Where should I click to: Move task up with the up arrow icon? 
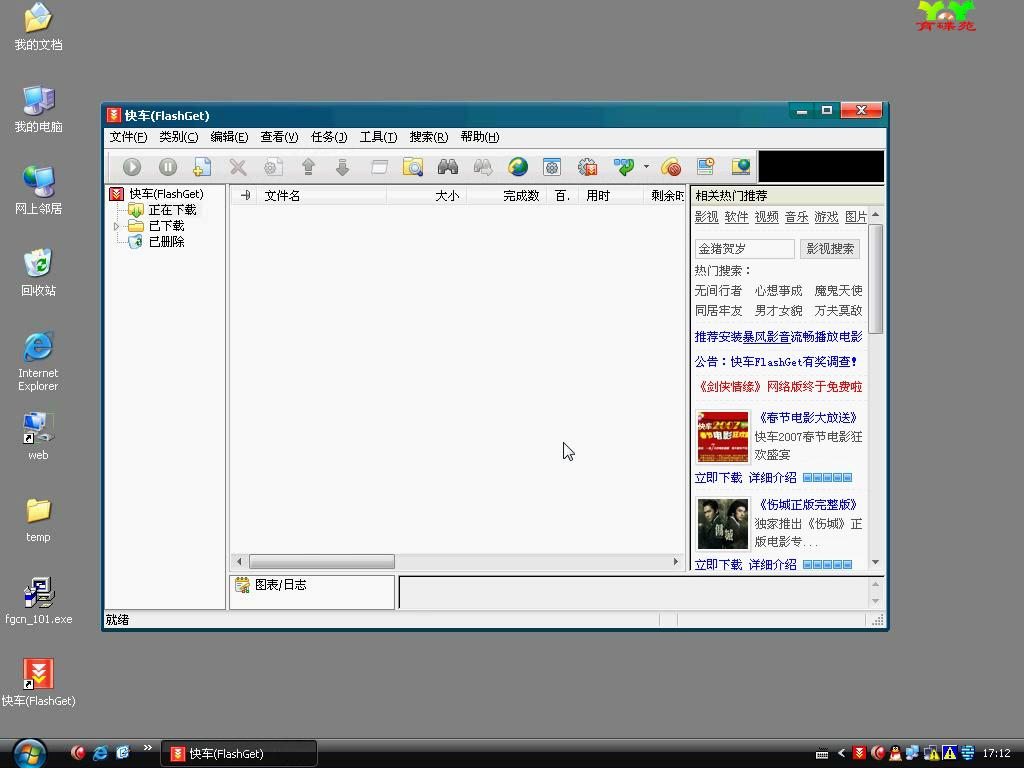coord(308,167)
